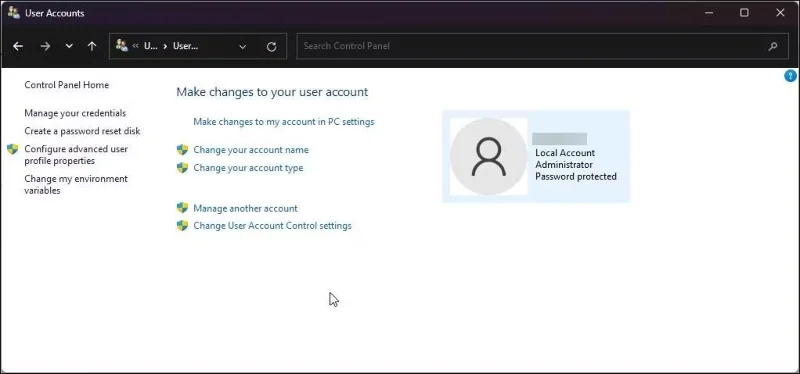This screenshot has height=374, width=800.
Task: Minimize the User Accounts window
Action: 709,13
